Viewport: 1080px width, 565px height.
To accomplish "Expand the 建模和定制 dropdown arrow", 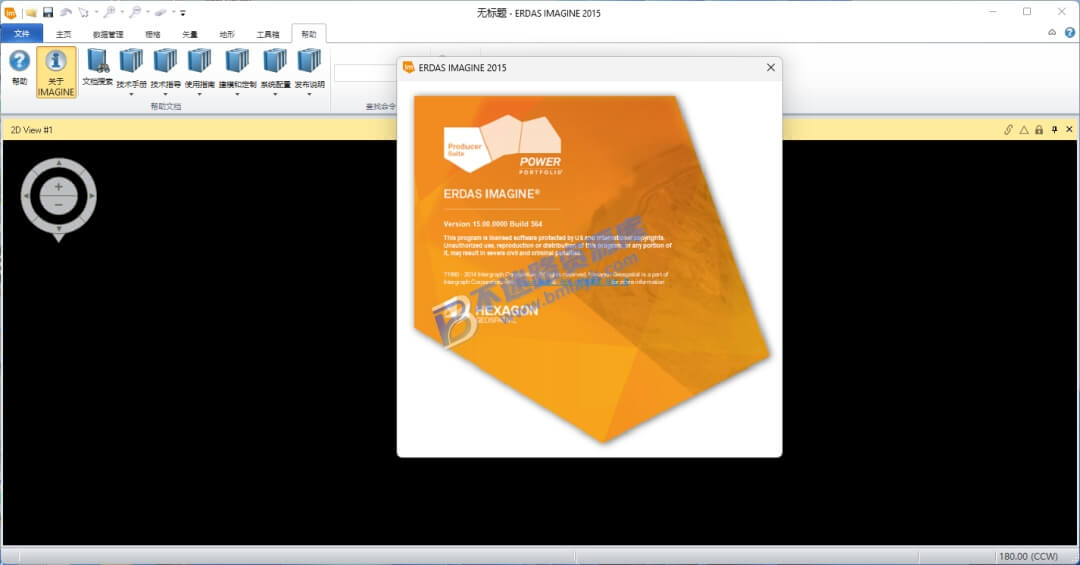I will 238,94.
